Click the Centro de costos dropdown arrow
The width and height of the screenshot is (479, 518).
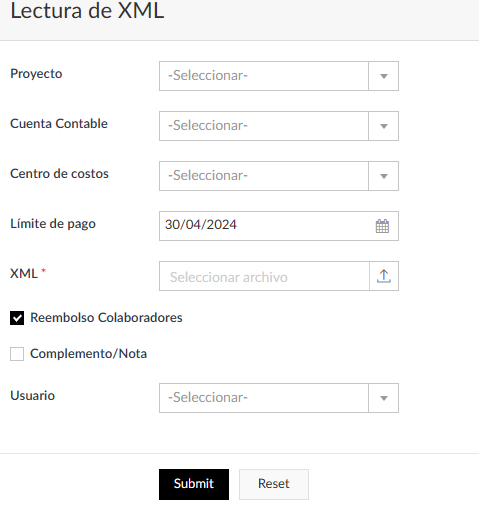click(x=384, y=176)
